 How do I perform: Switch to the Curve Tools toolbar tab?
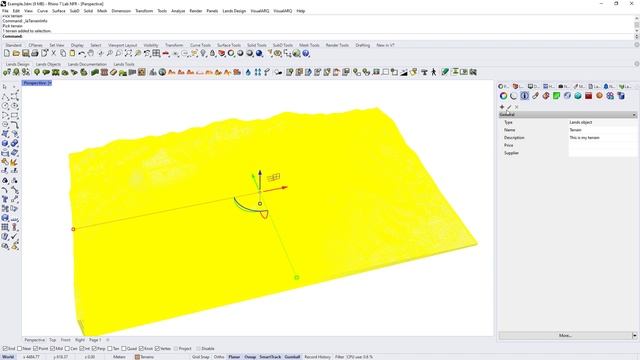pyautogui.click(x=200, y=45)
